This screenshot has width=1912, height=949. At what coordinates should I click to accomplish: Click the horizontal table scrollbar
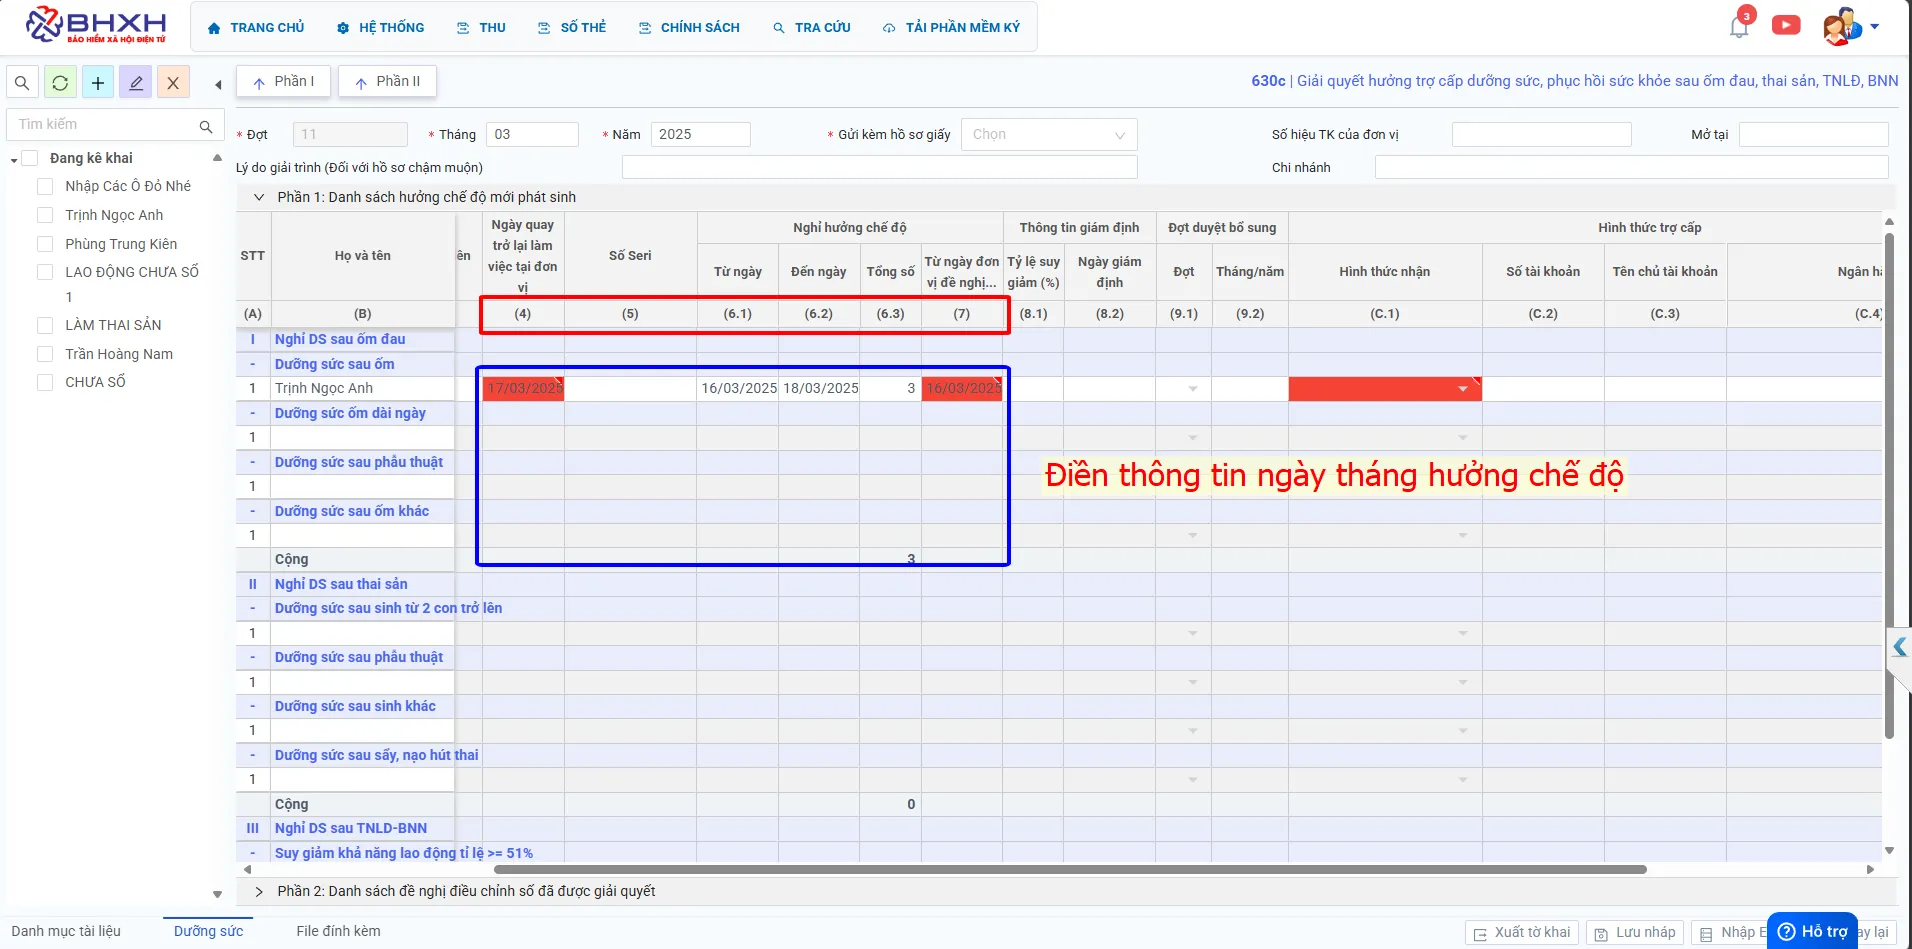pos(1070,870)
